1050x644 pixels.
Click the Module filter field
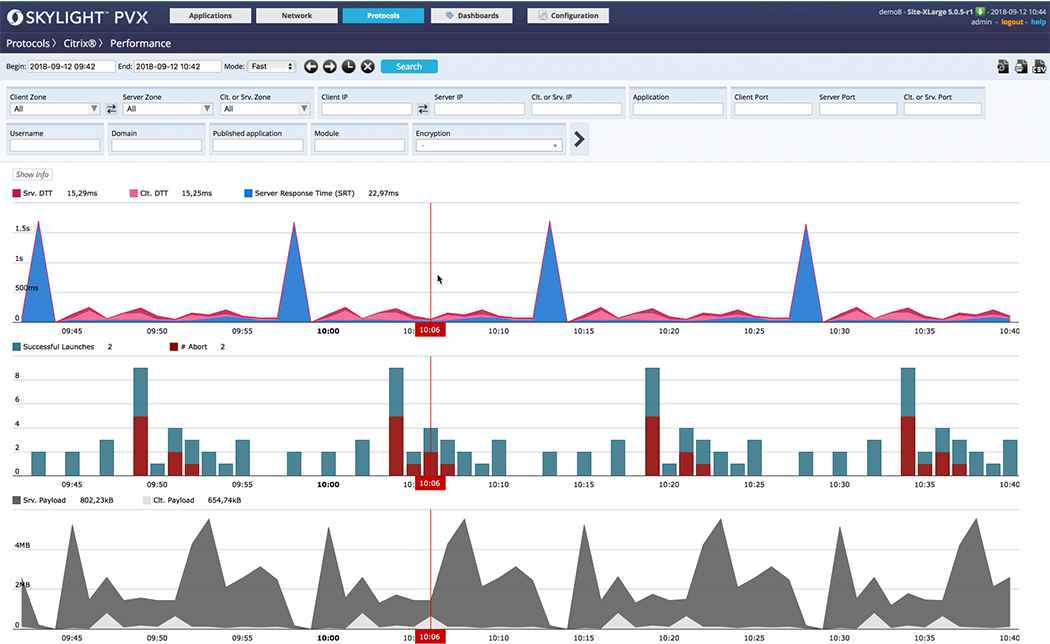point(360,145)
